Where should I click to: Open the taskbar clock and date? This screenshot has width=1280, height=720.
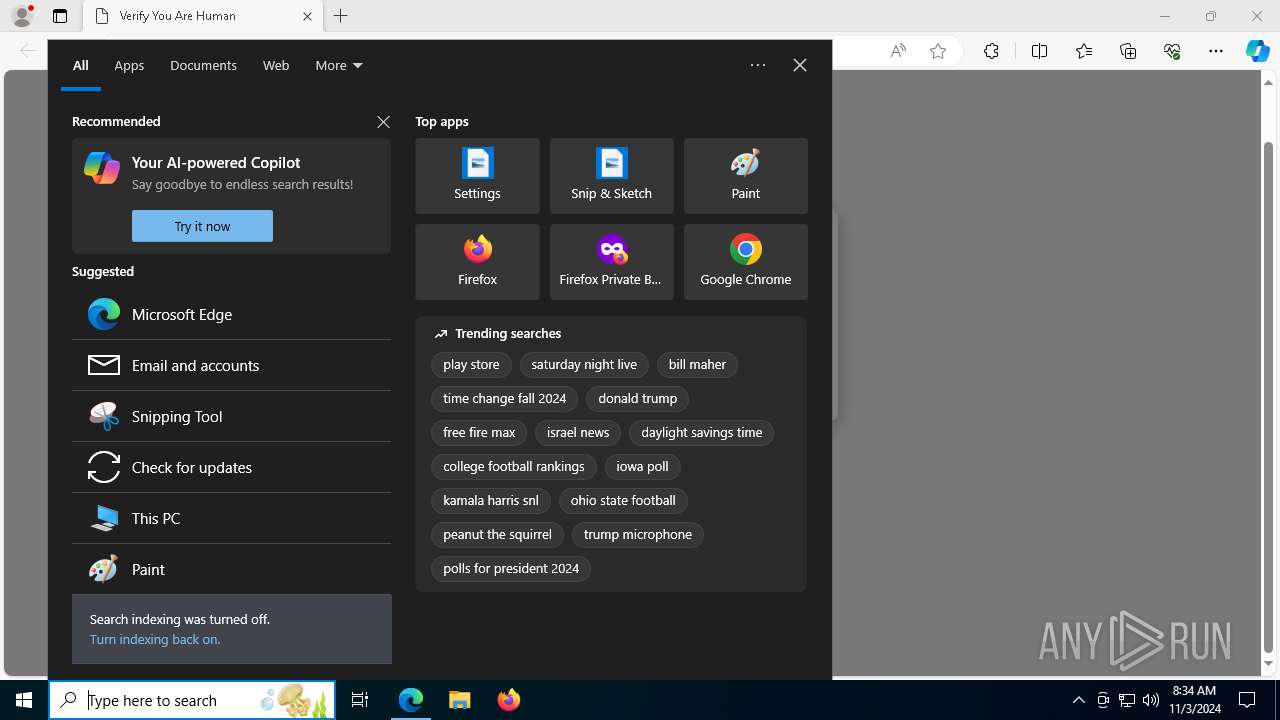point(1194,700)
